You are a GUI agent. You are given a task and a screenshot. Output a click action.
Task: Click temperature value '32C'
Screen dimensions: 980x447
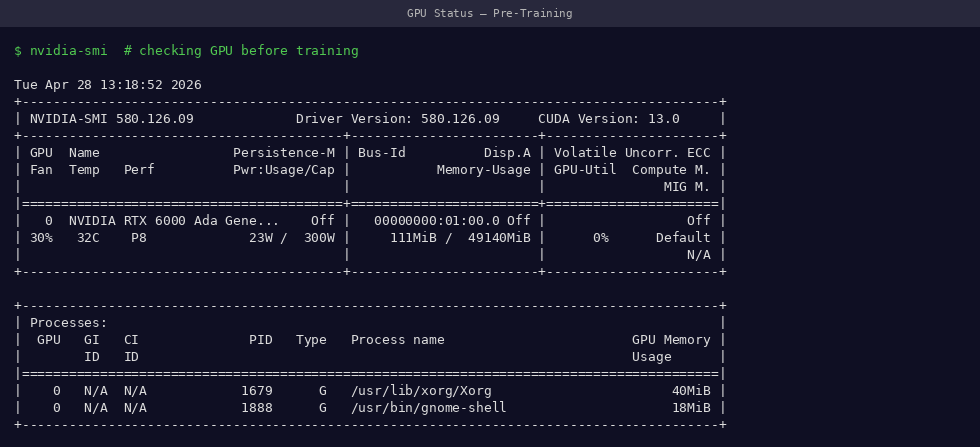[88, 238]
